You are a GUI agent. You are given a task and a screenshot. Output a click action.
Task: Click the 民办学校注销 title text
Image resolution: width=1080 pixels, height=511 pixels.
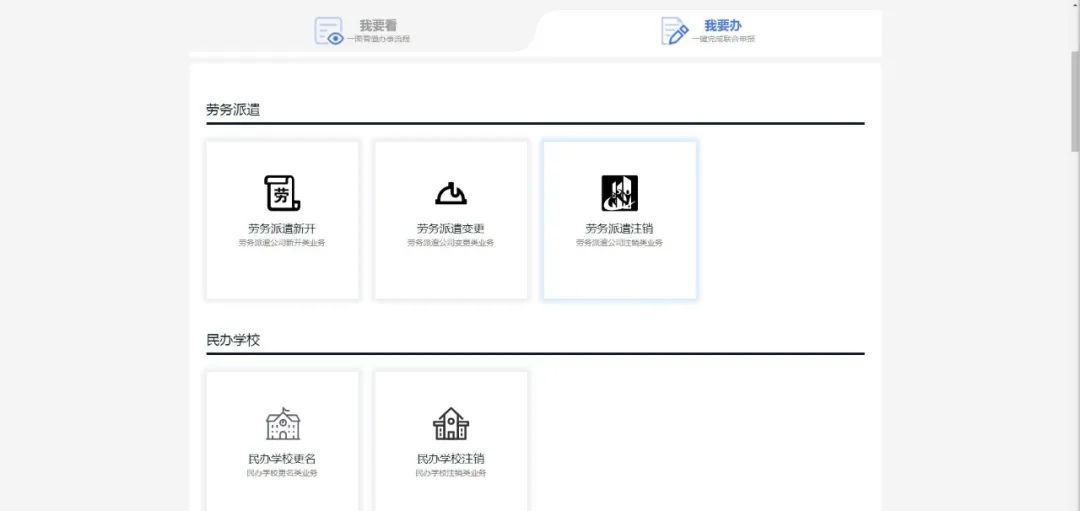(451, 459)
